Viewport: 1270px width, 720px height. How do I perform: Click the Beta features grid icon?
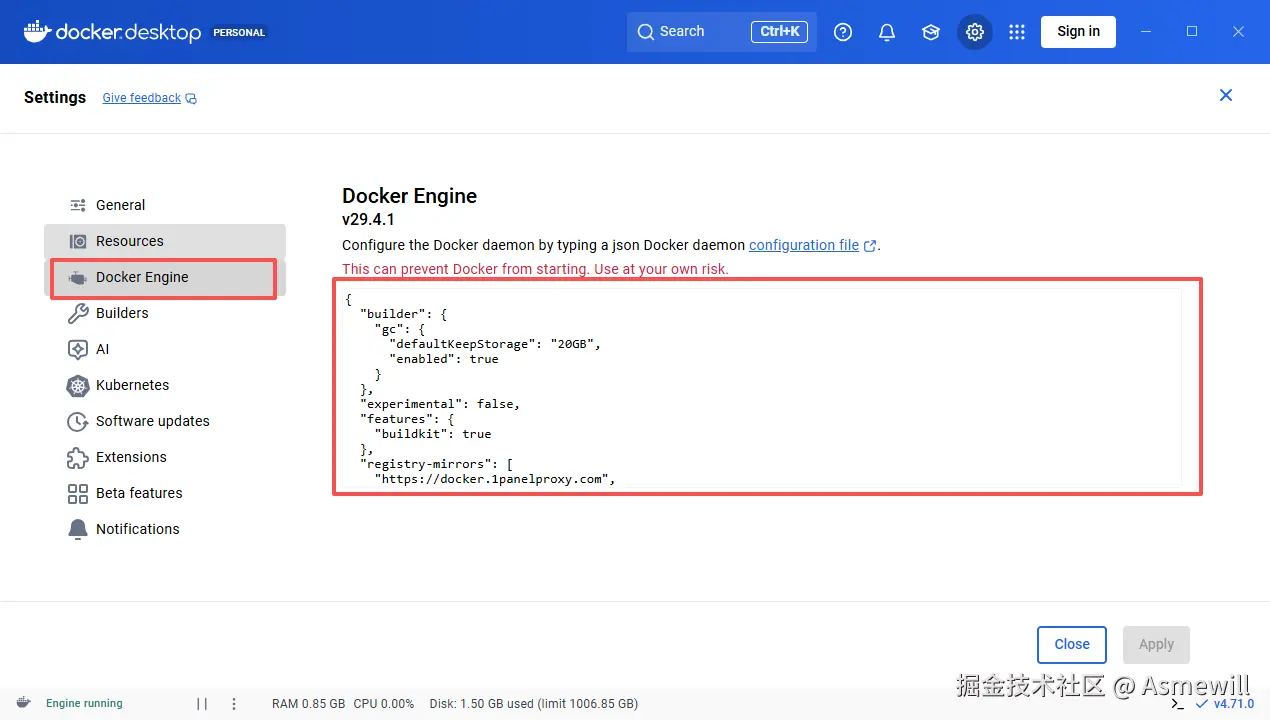click(78, 493)
